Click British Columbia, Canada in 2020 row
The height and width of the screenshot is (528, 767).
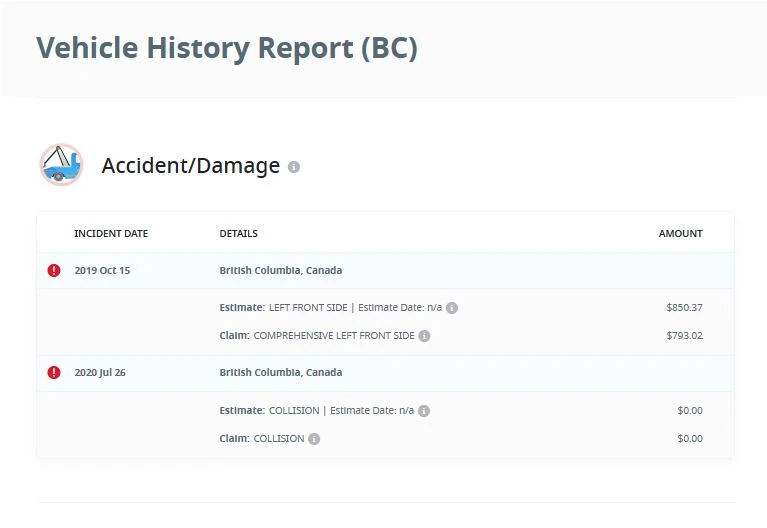(281, 372)
